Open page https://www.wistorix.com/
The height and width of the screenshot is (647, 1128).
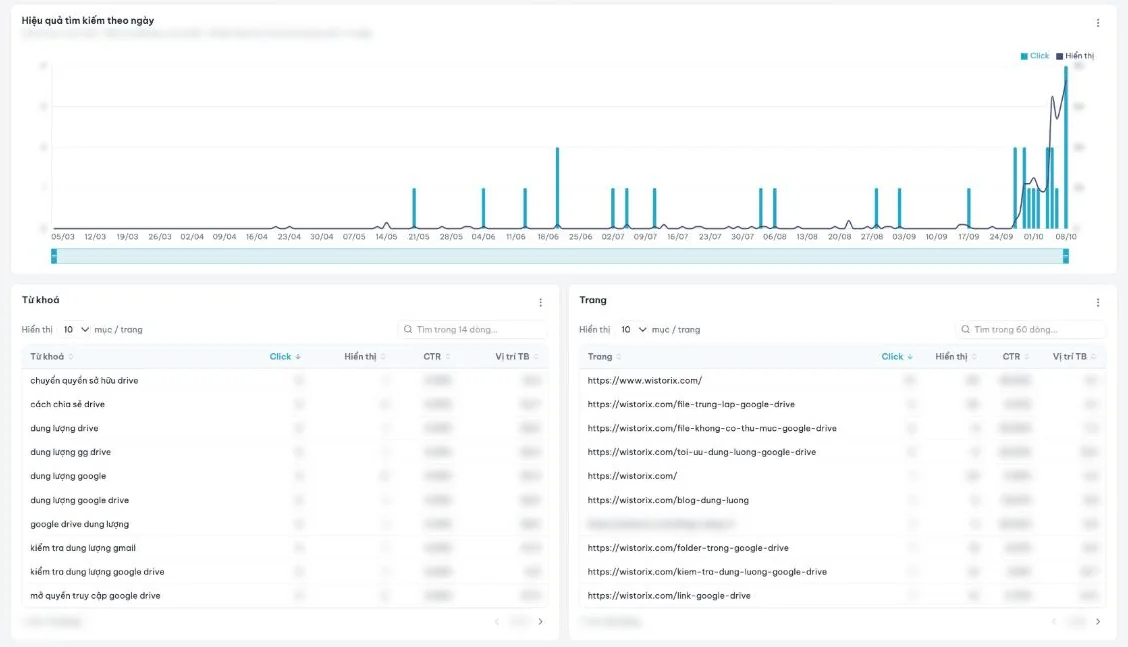click(x=645, y=380)
